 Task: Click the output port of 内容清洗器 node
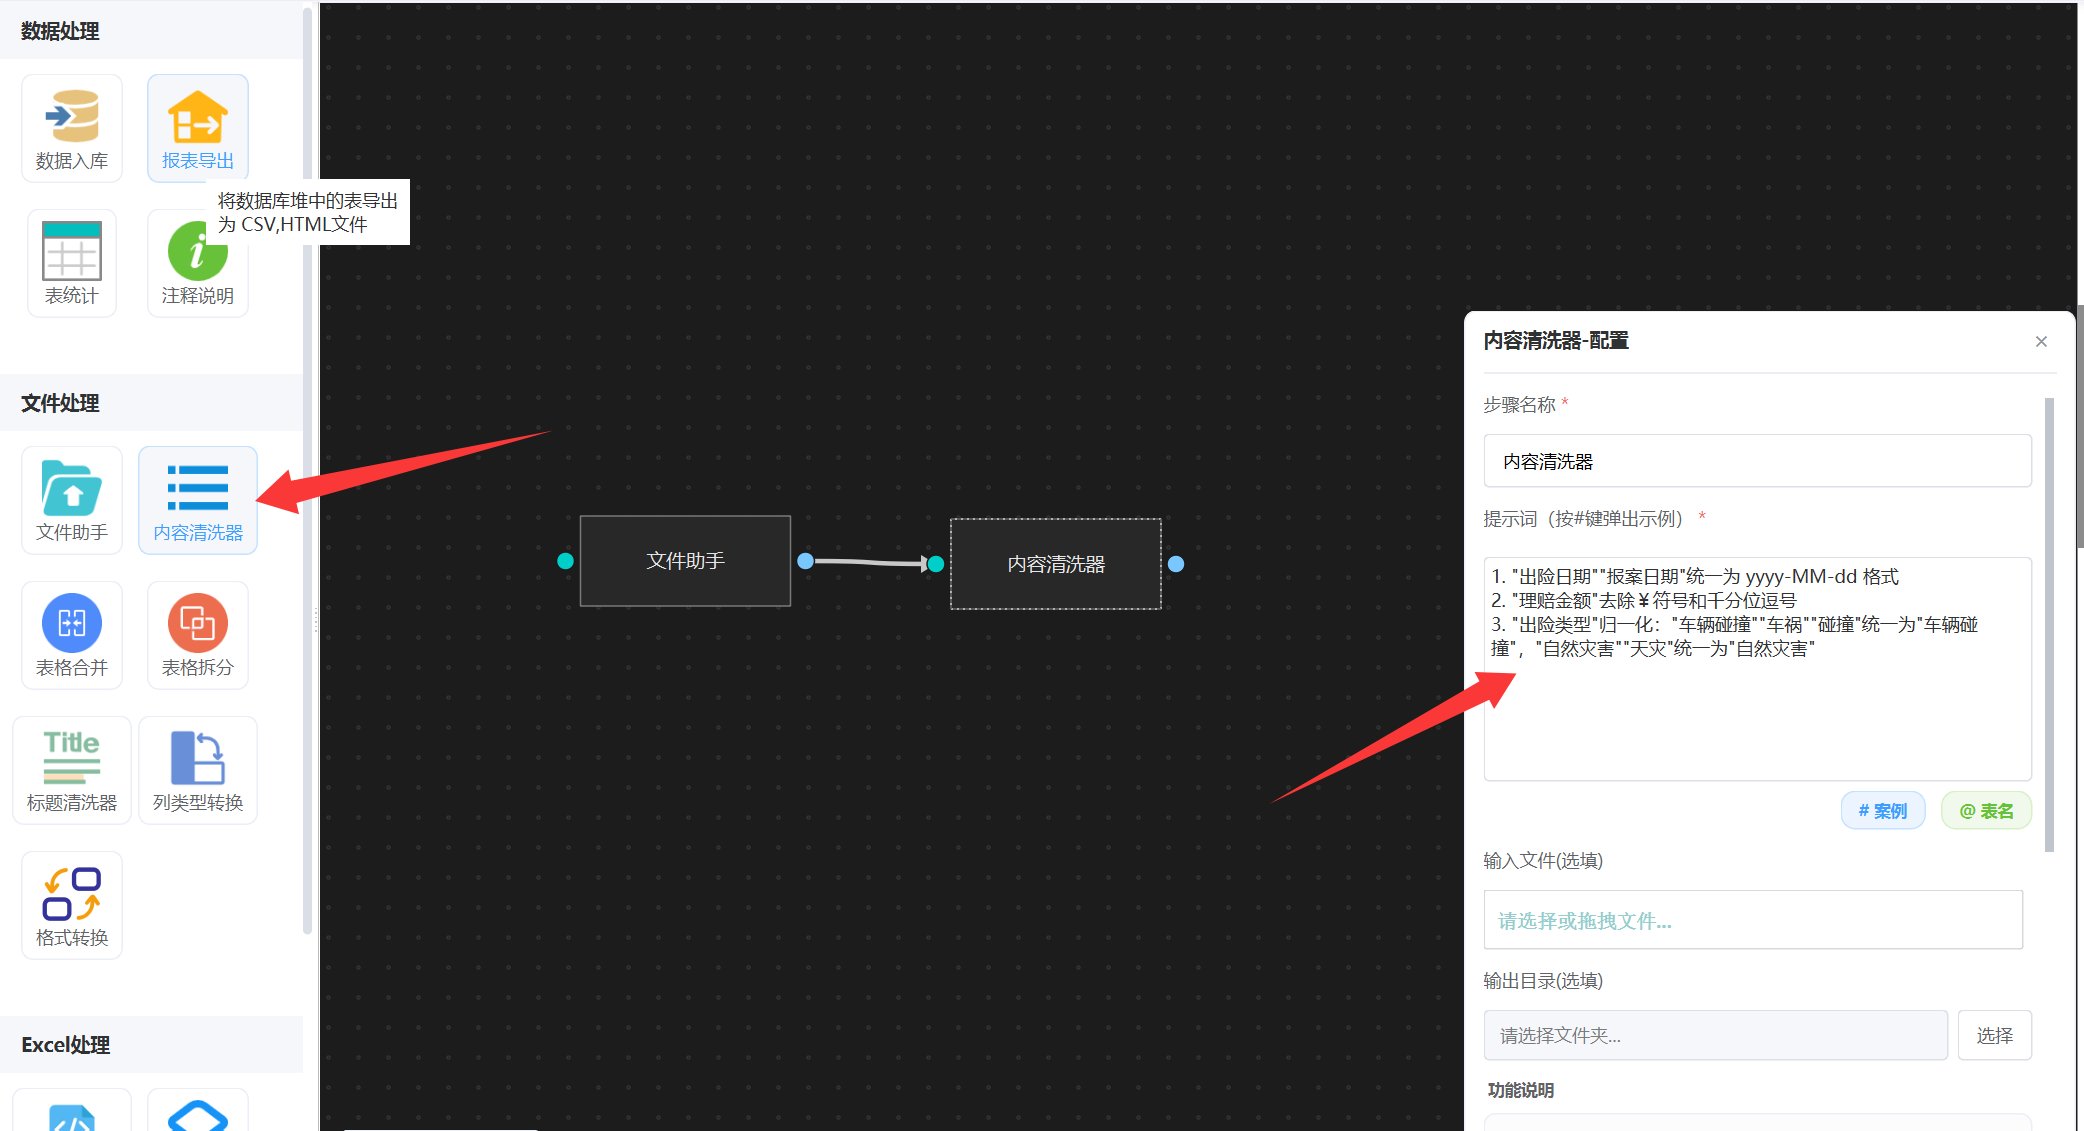click(1176, 564)
